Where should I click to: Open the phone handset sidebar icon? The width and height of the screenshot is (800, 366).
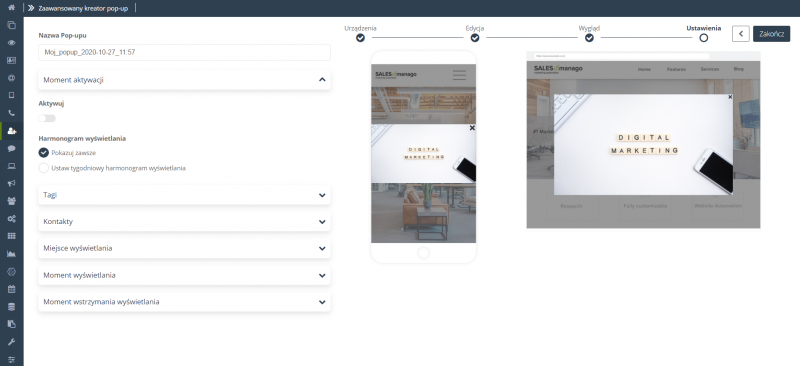point(12,113)
